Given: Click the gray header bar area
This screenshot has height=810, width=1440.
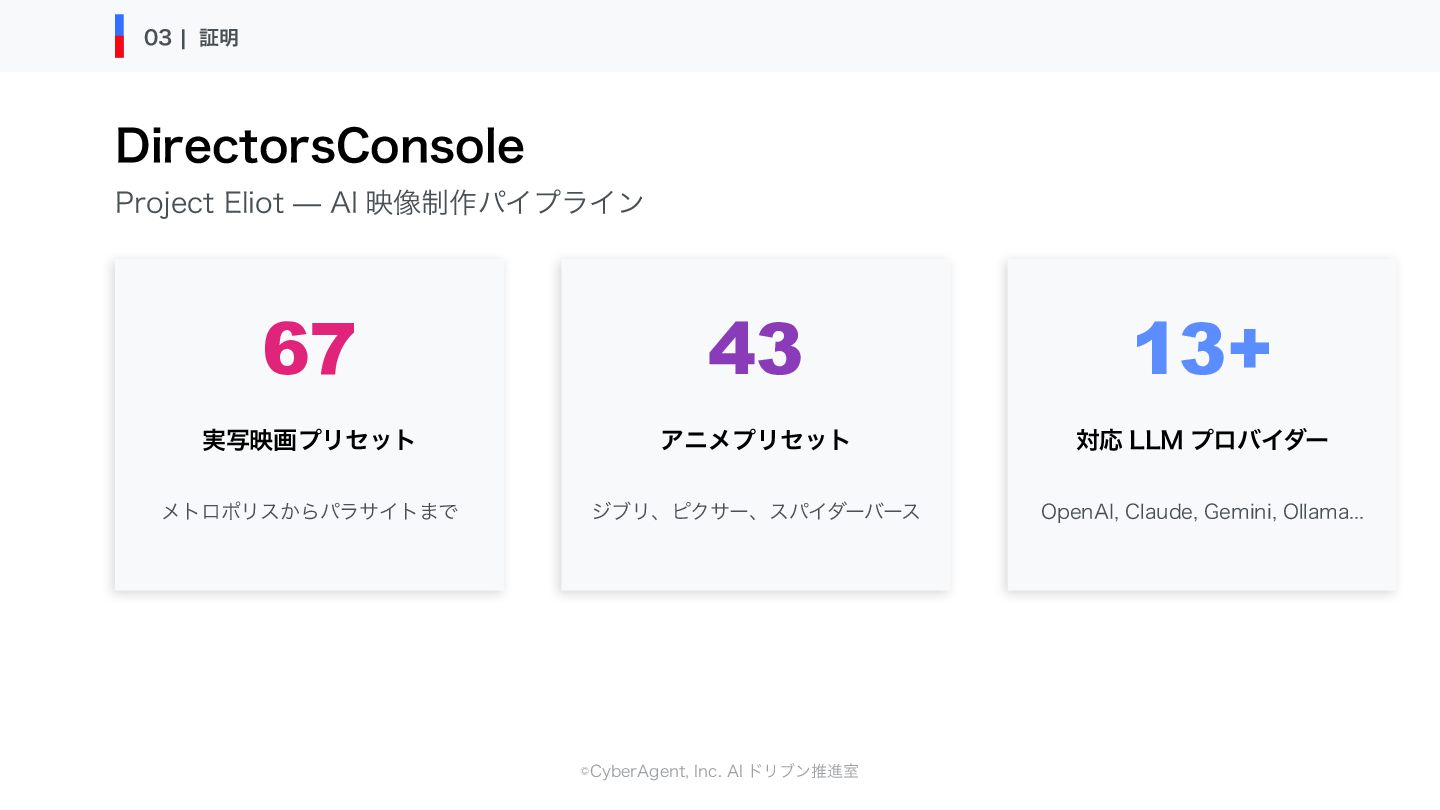Looking at the screenshot, I should [x=800, y=36].
